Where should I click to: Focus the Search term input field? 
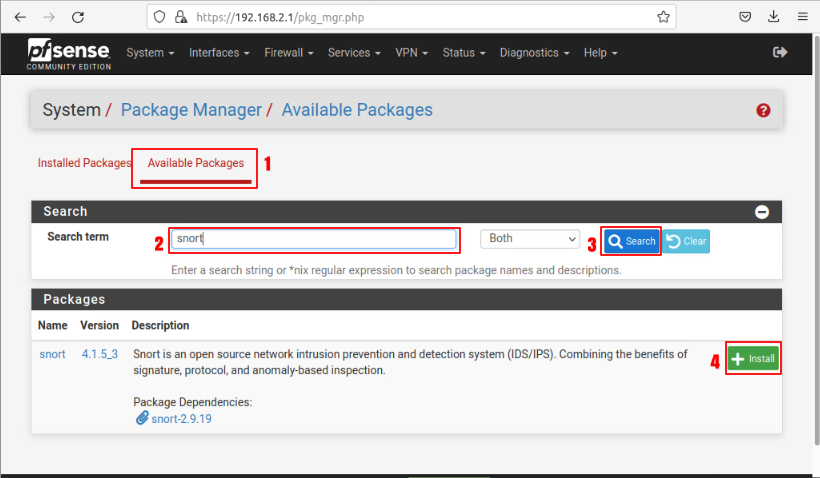click(x=314, y=239)
